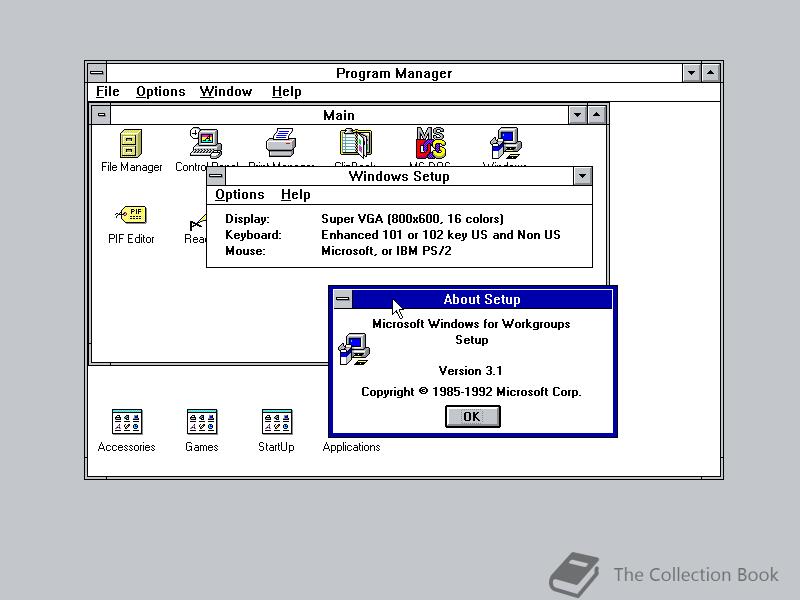
Task: Click OK in About Setup dialog
Action: [472, 417]
